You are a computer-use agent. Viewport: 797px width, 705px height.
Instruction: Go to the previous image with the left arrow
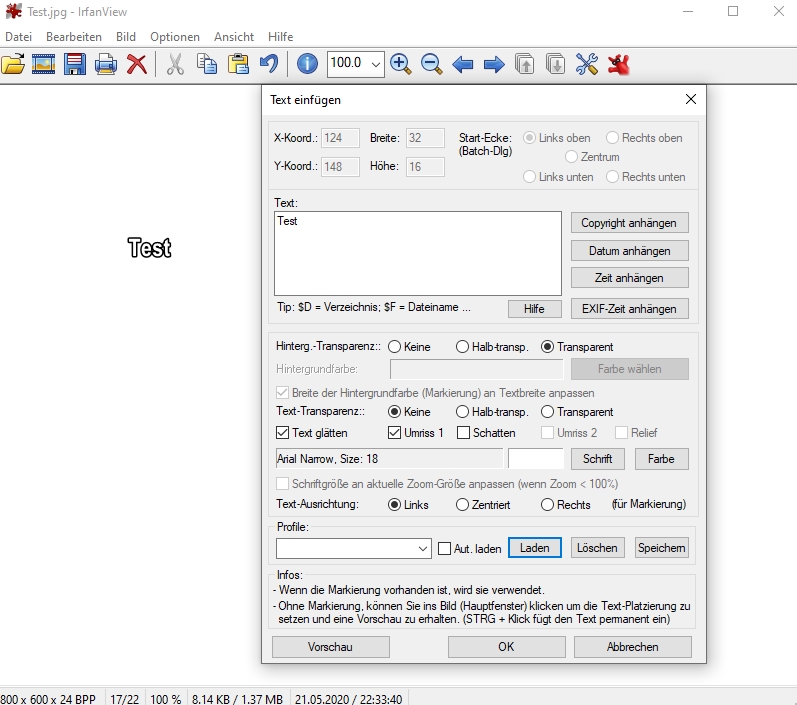[463, 65]
